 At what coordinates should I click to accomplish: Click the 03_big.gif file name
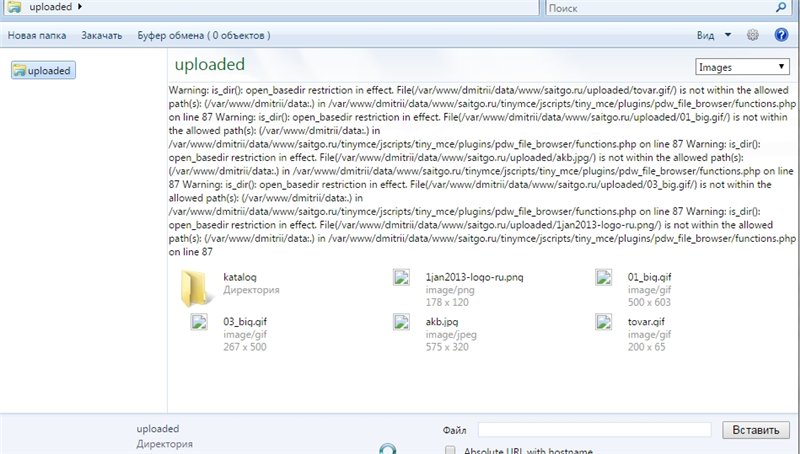point(245,321)
